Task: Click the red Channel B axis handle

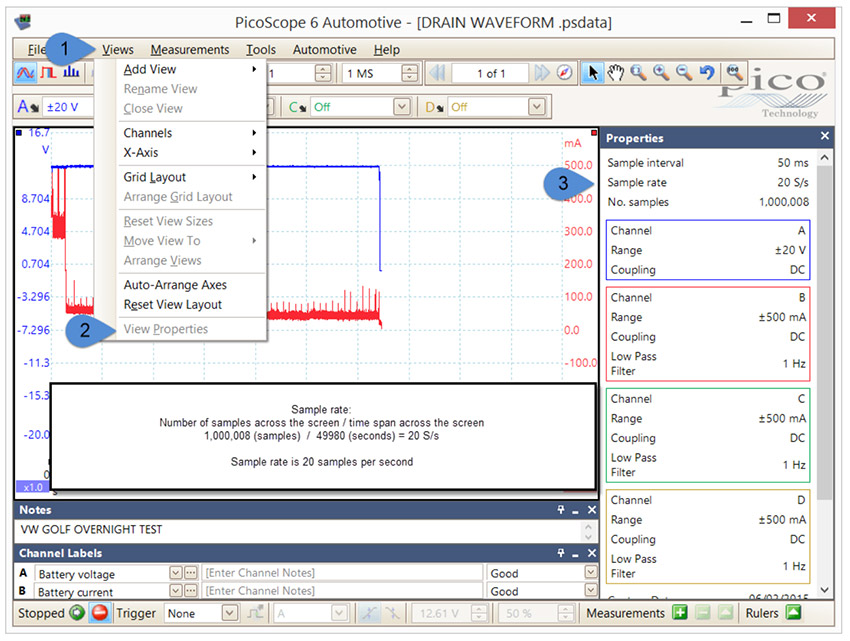Action: 594,132
